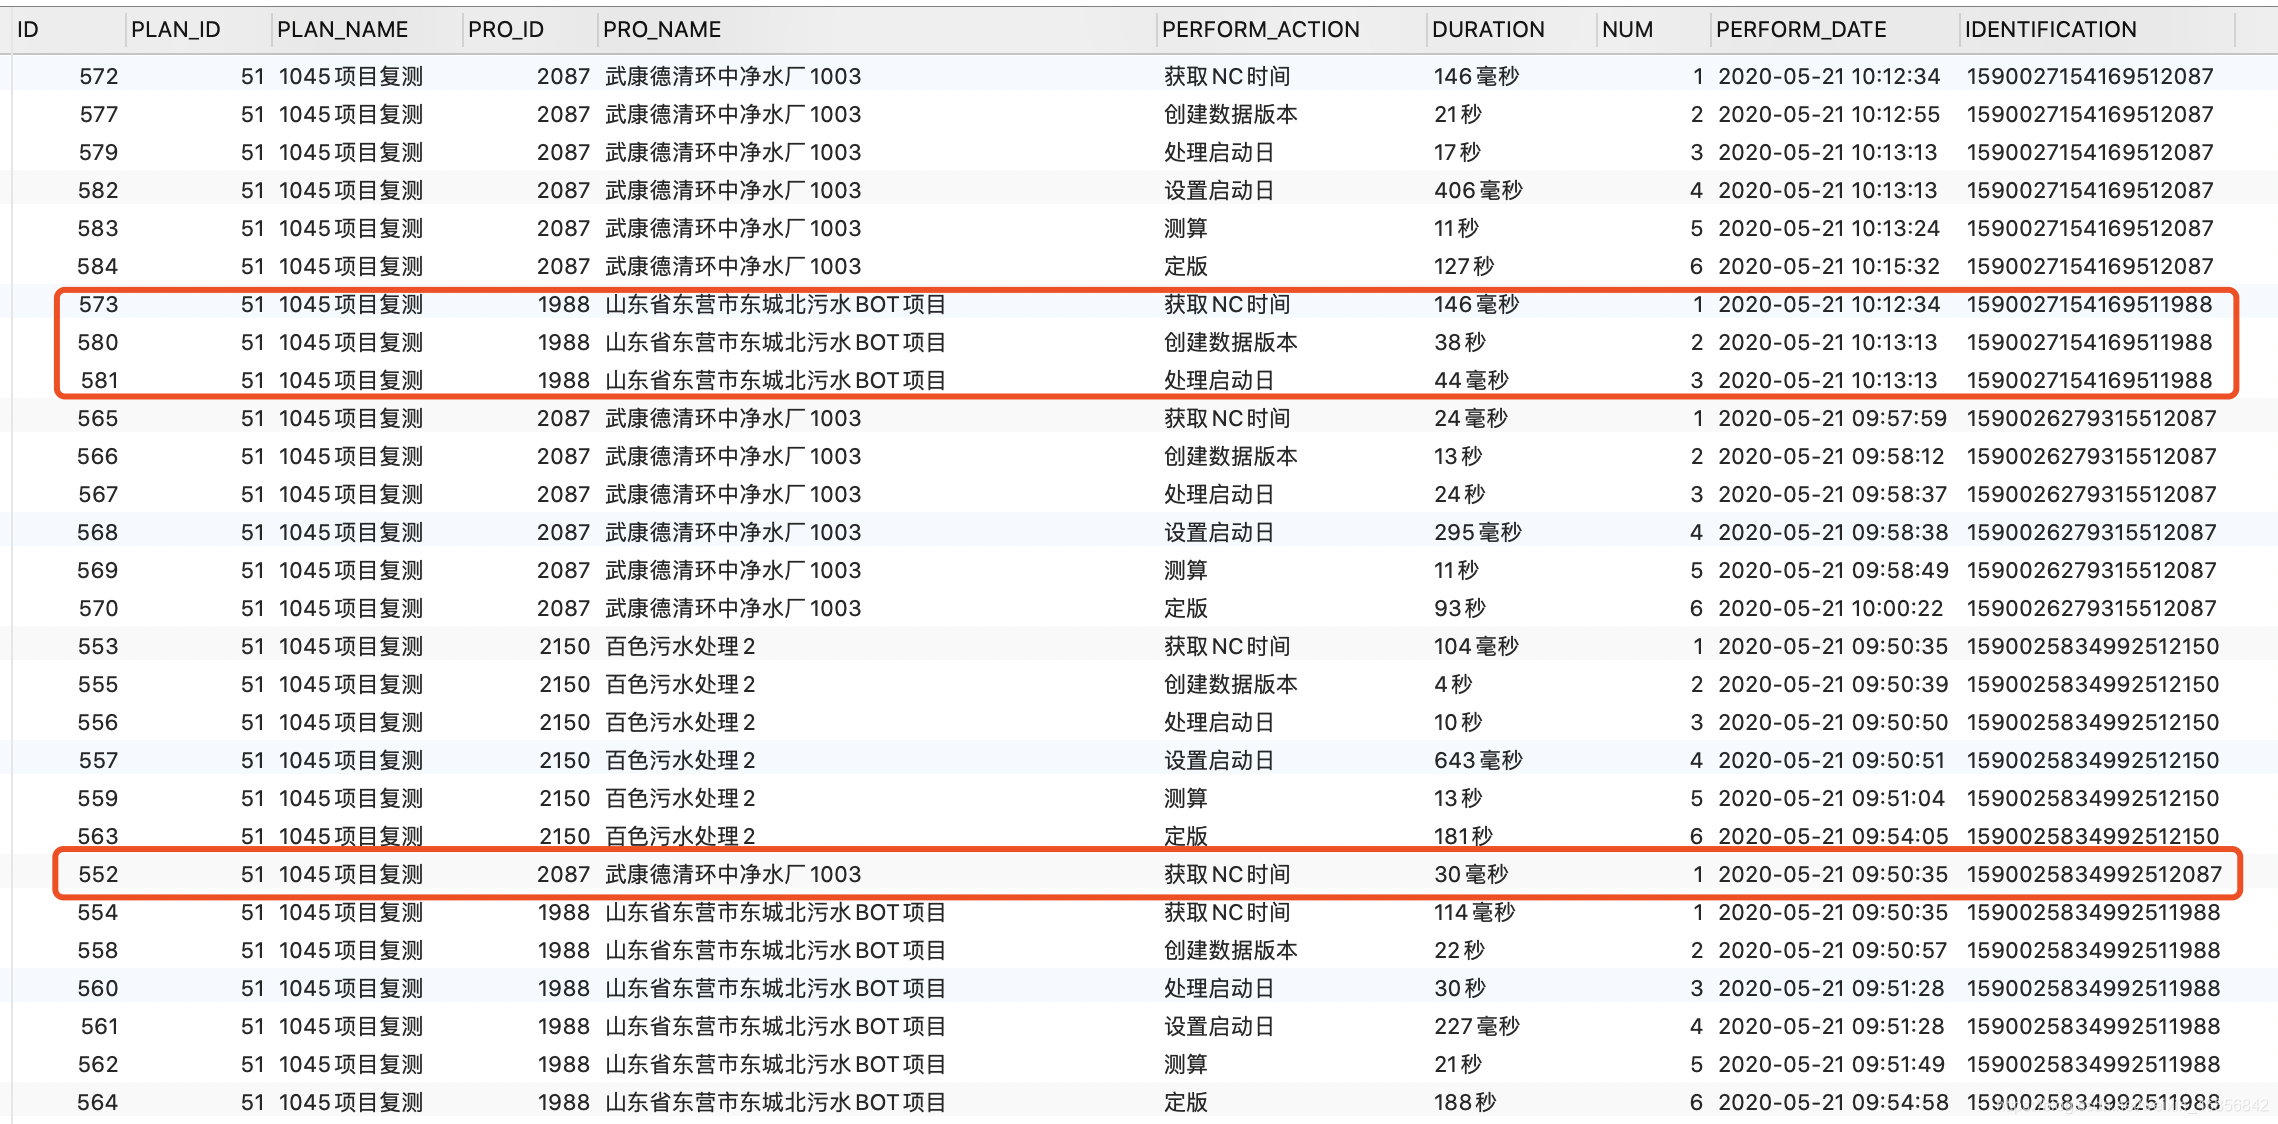
Task: Select date cell 2020-05-21 10:15:32
Action: (x=1828, y=266)
